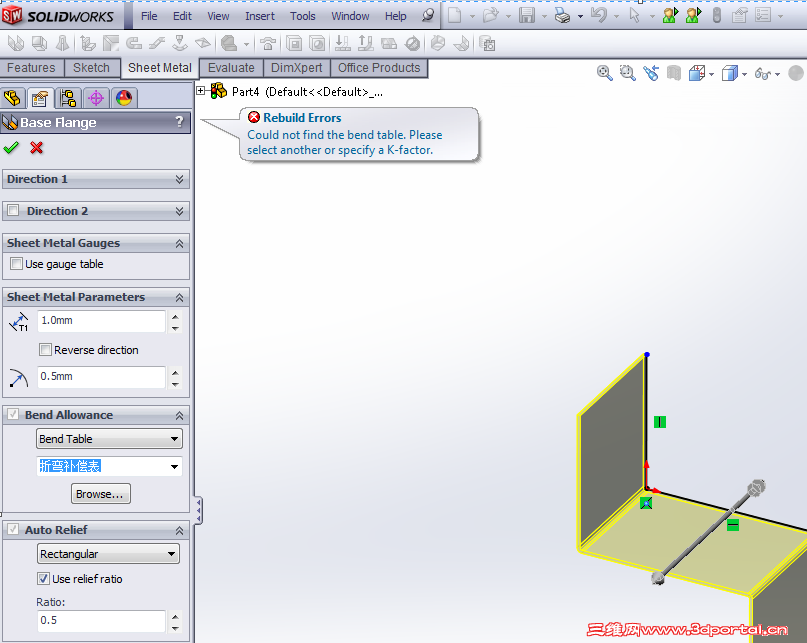
Task: Open the File menu
Action: (x=149, y=16)
